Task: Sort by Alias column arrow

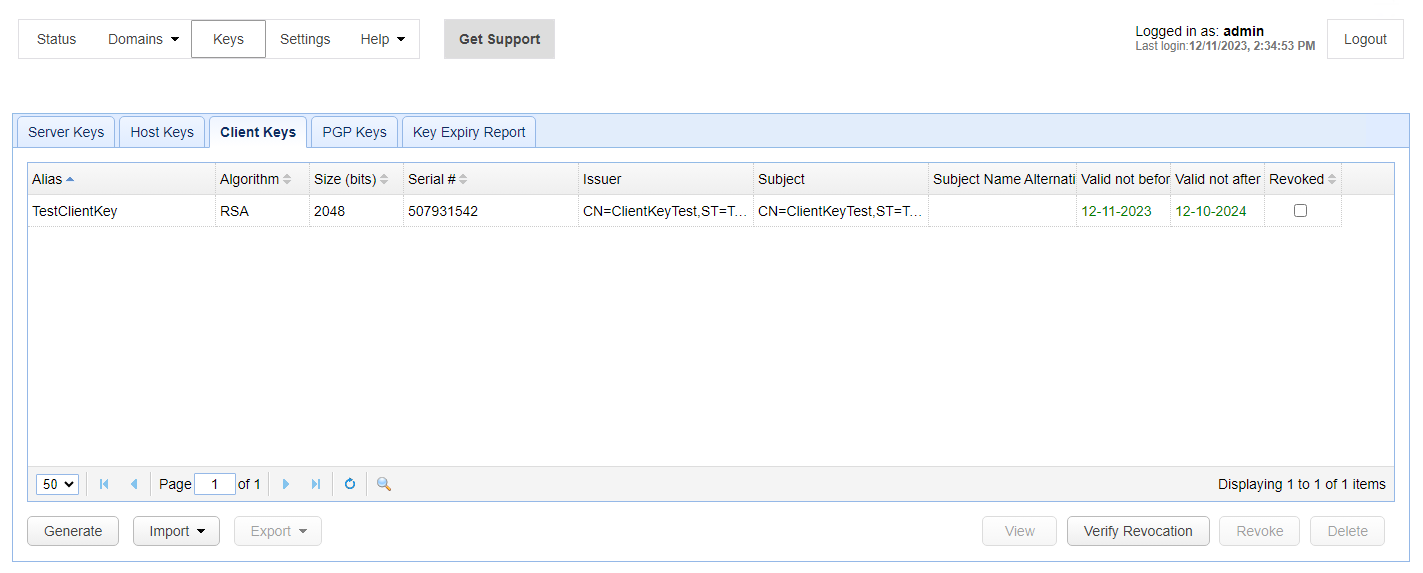Action: [70, 179]
